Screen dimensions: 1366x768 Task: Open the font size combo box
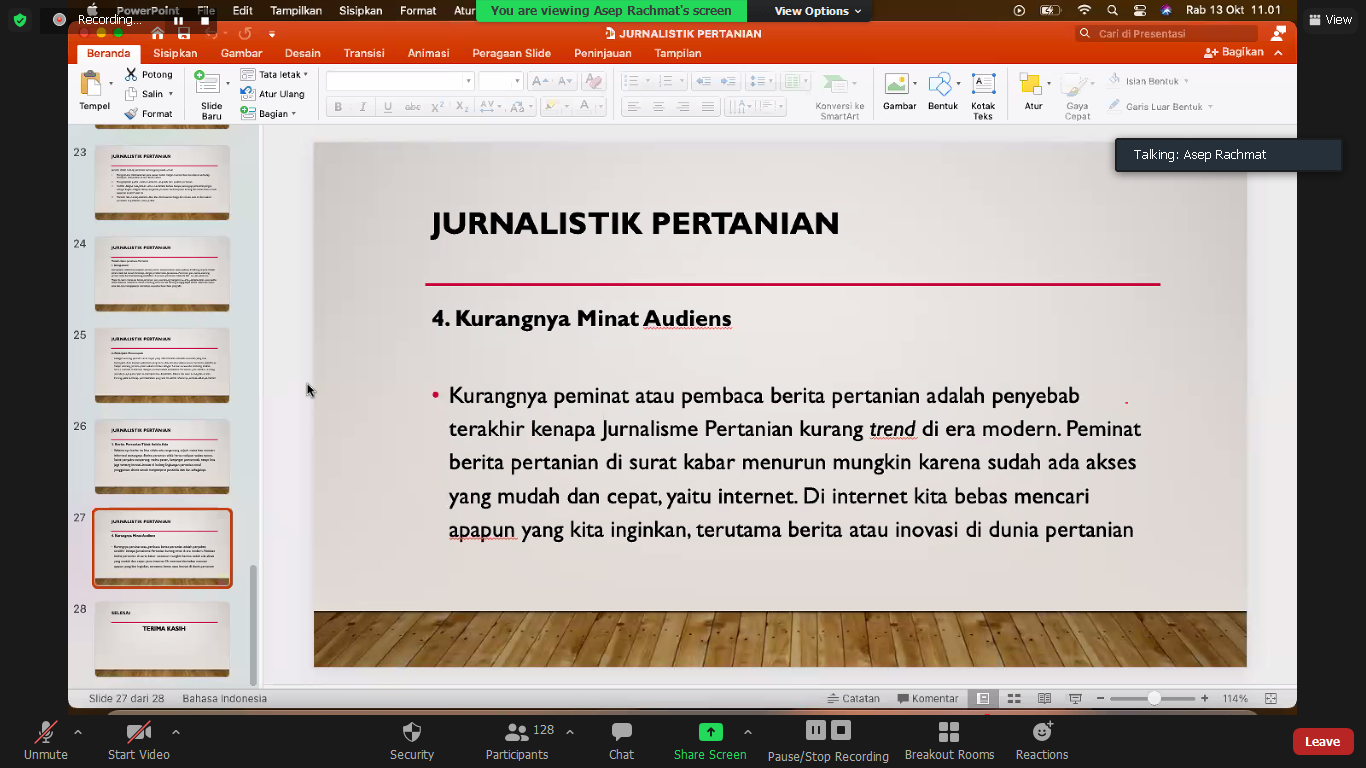tap(501, 81)
